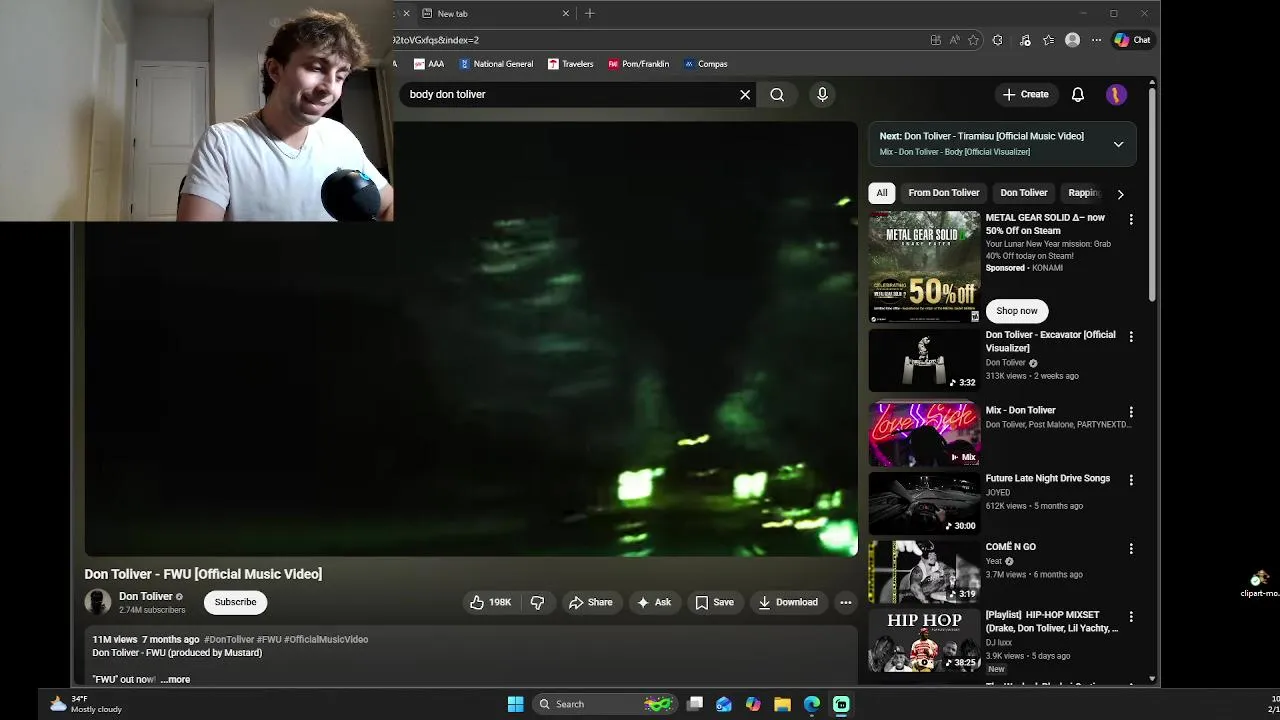The width and height of the screenshot is (1280, 720).
Task: Open Edge read aloud icon
Action: [x=954, y=40]
